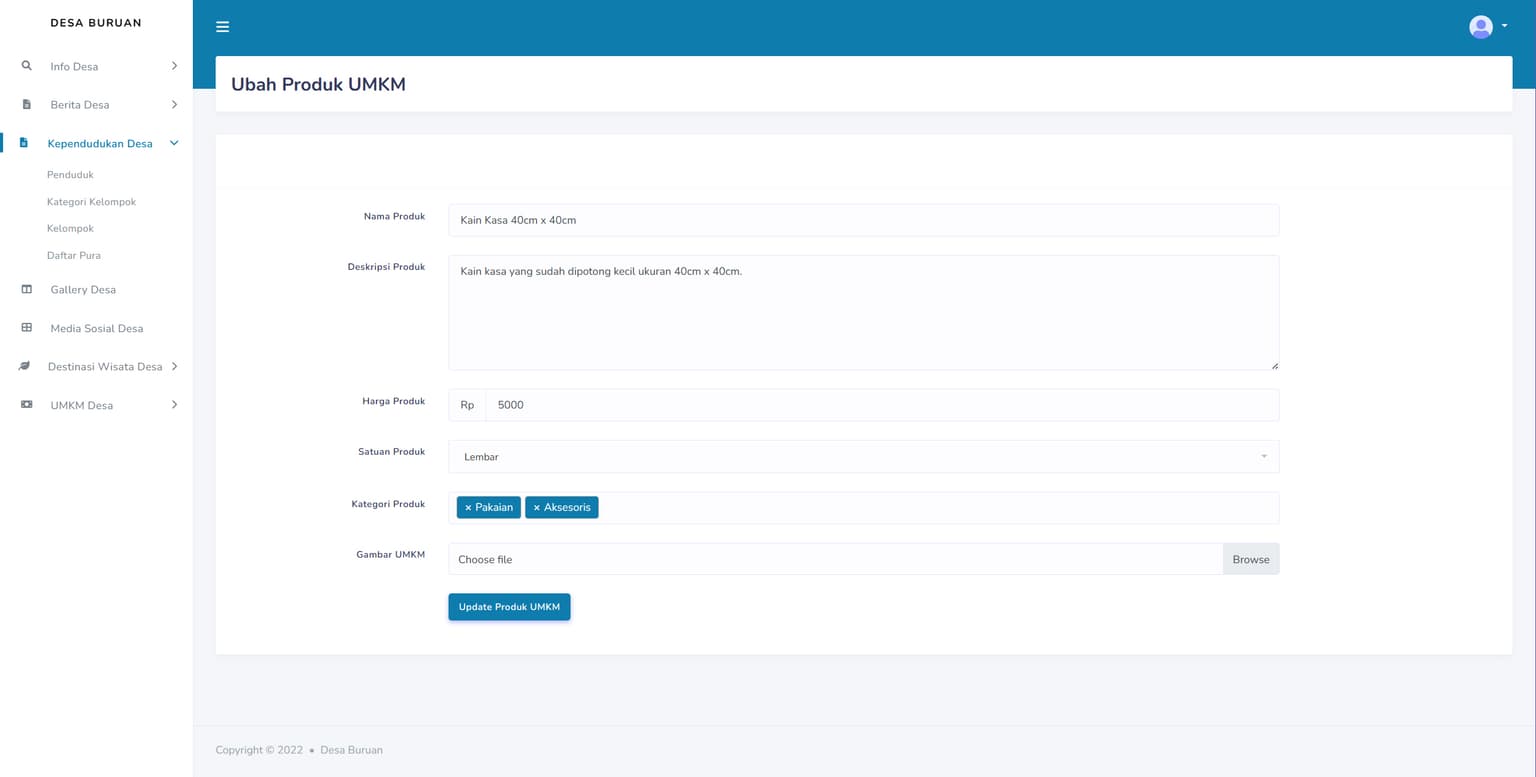Click the Destinasi Wisata Desa icon
The height and width of the screenshot is (777, 1536).
26,366
